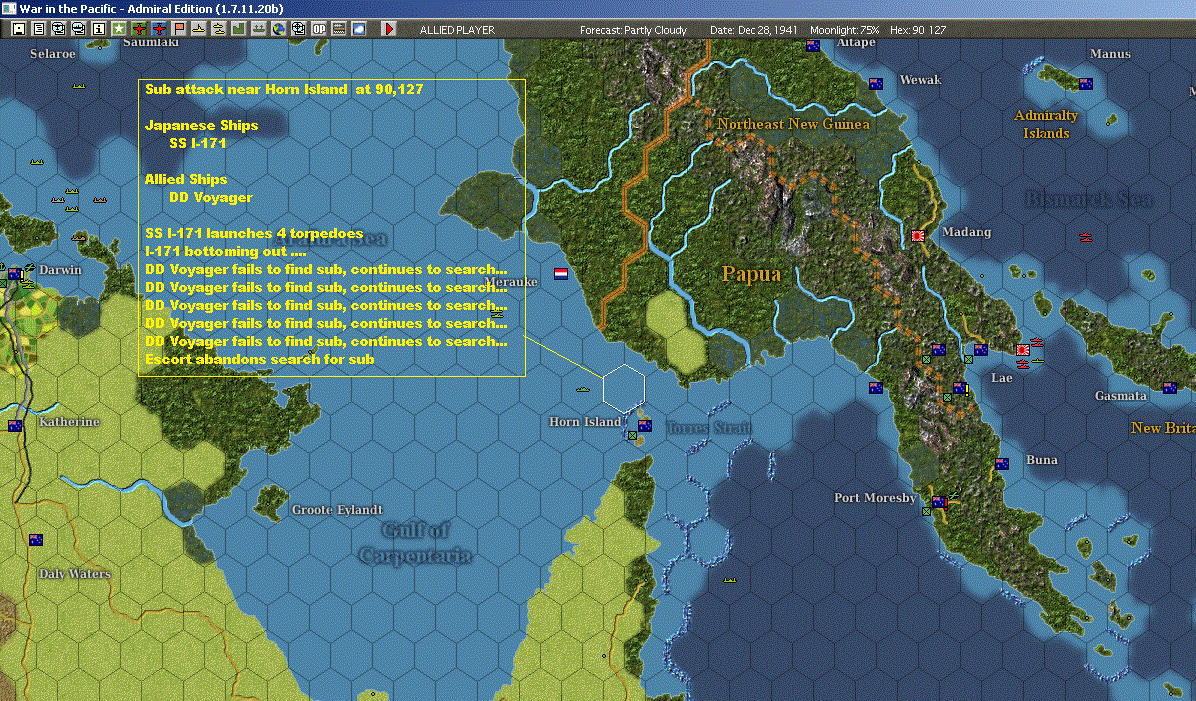Select red plane on green background icon
1196x701 pixels.
click(139, 29)
